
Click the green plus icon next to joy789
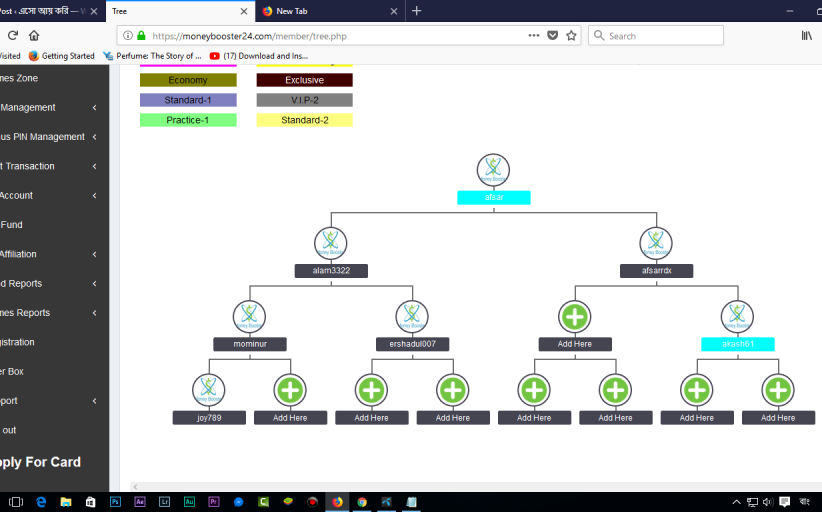coord(290,390)
